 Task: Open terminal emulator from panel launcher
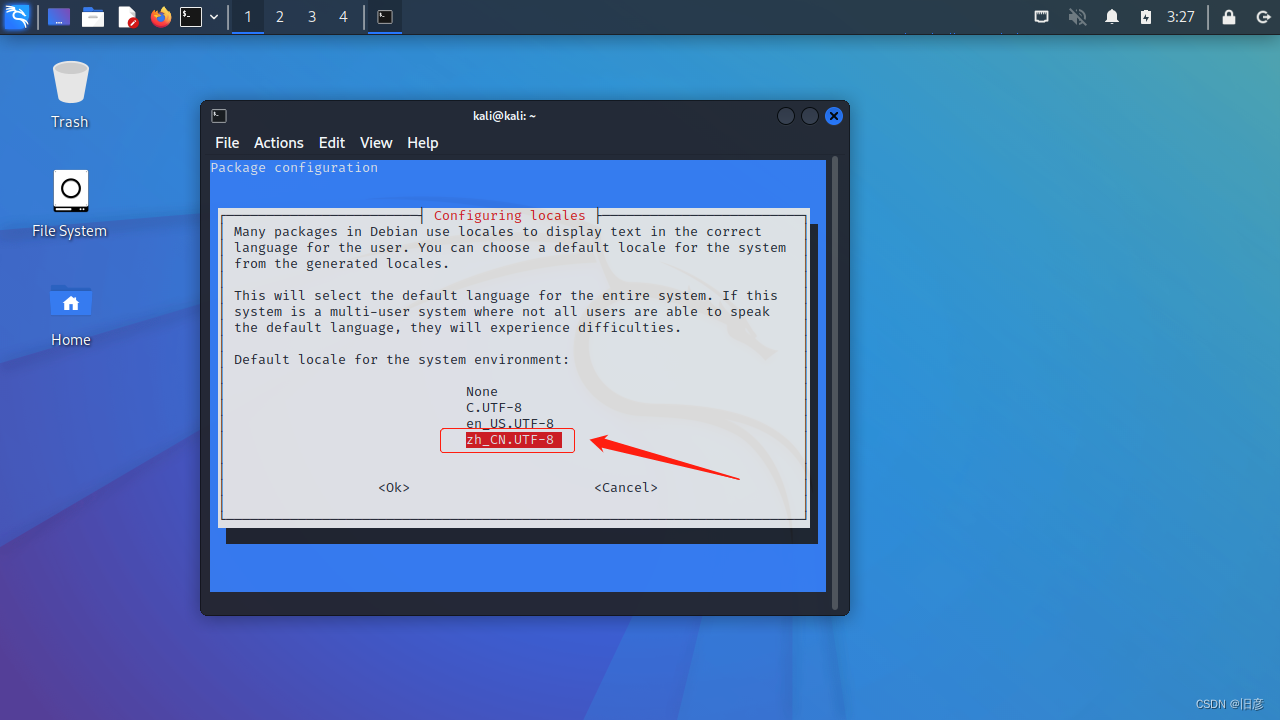pyautogui.click(x=191, y=17)
